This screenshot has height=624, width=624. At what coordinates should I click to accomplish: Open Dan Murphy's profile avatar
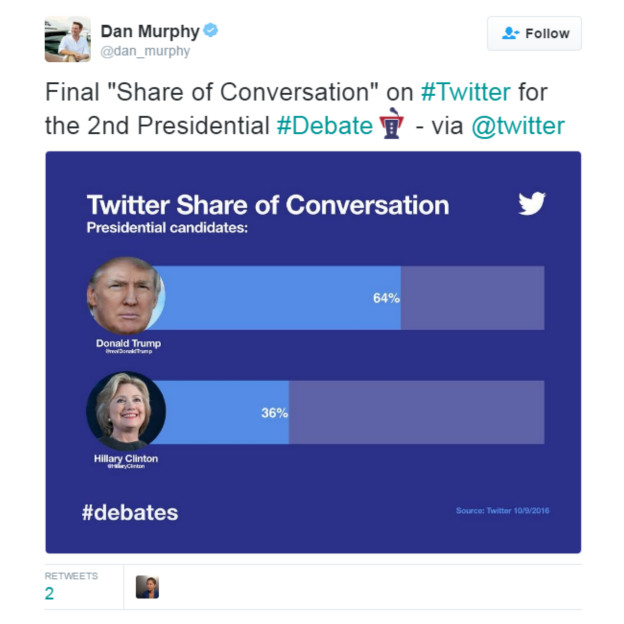pos(68,39)
